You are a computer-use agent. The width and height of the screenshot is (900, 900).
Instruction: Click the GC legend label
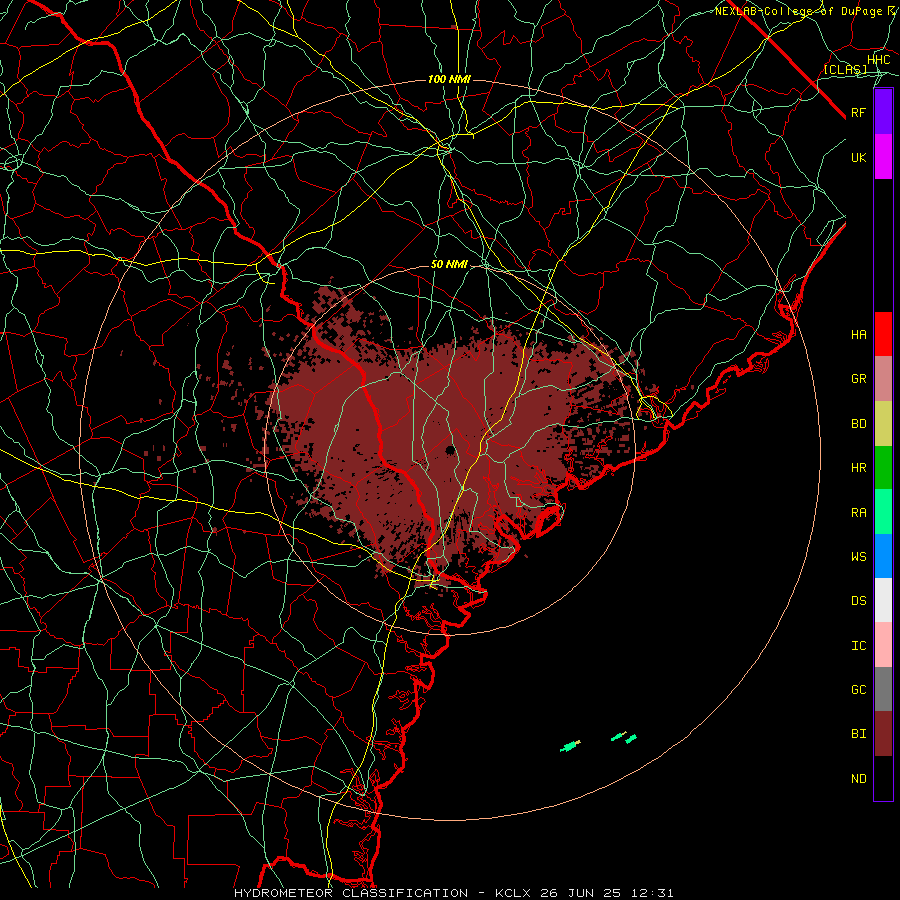coord(858,690)
